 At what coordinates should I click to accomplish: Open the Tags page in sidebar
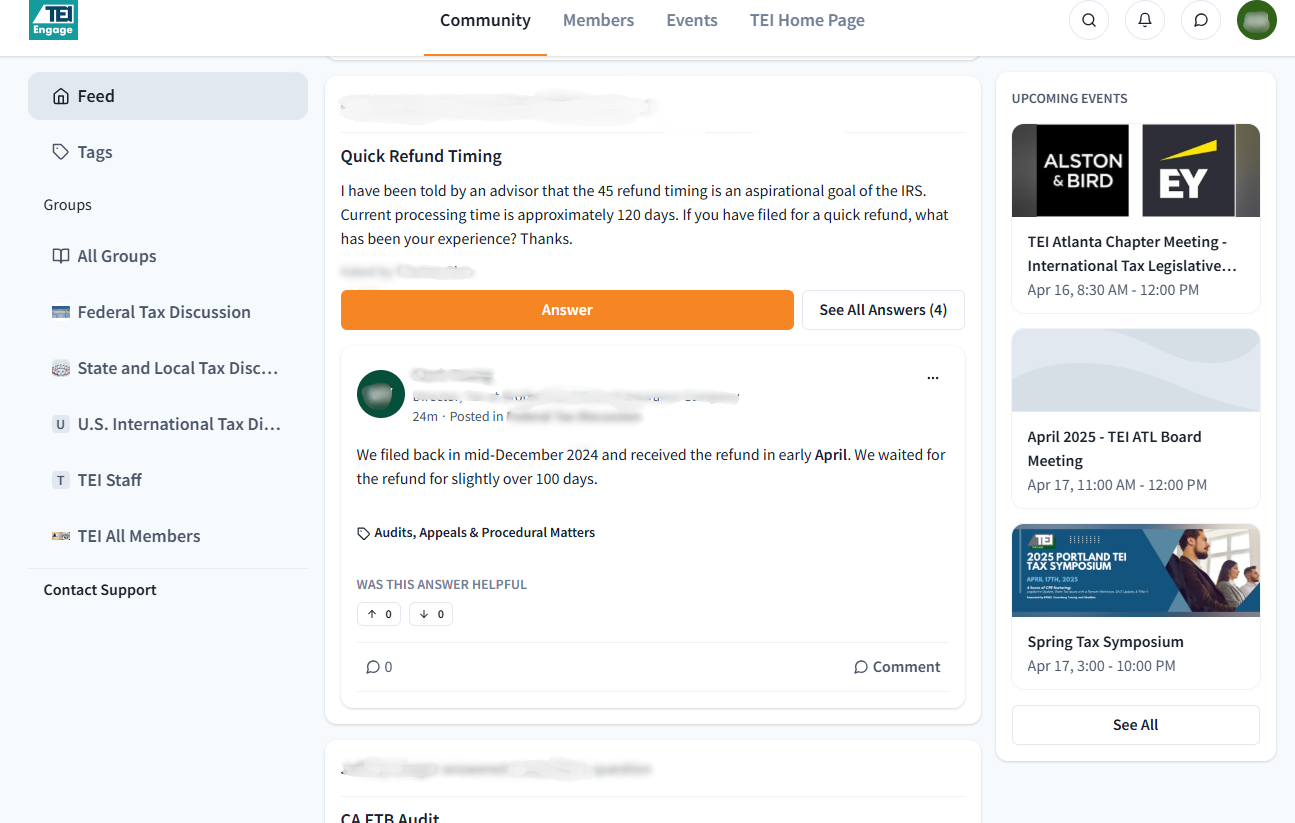point(95,152)
